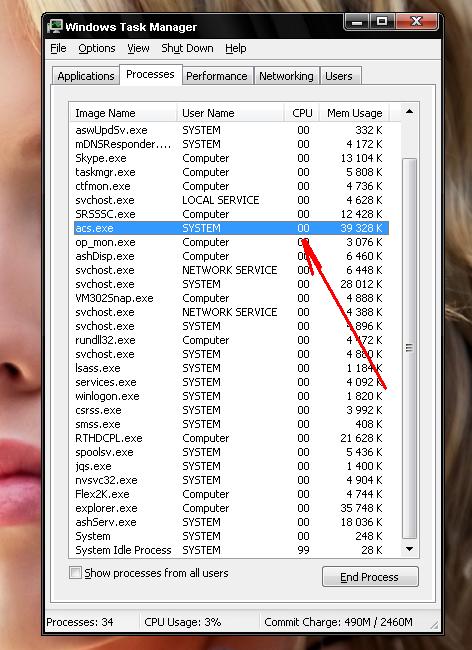Select the SRSSSC.exe process
The image size is (472, 650).
point(229,214)
